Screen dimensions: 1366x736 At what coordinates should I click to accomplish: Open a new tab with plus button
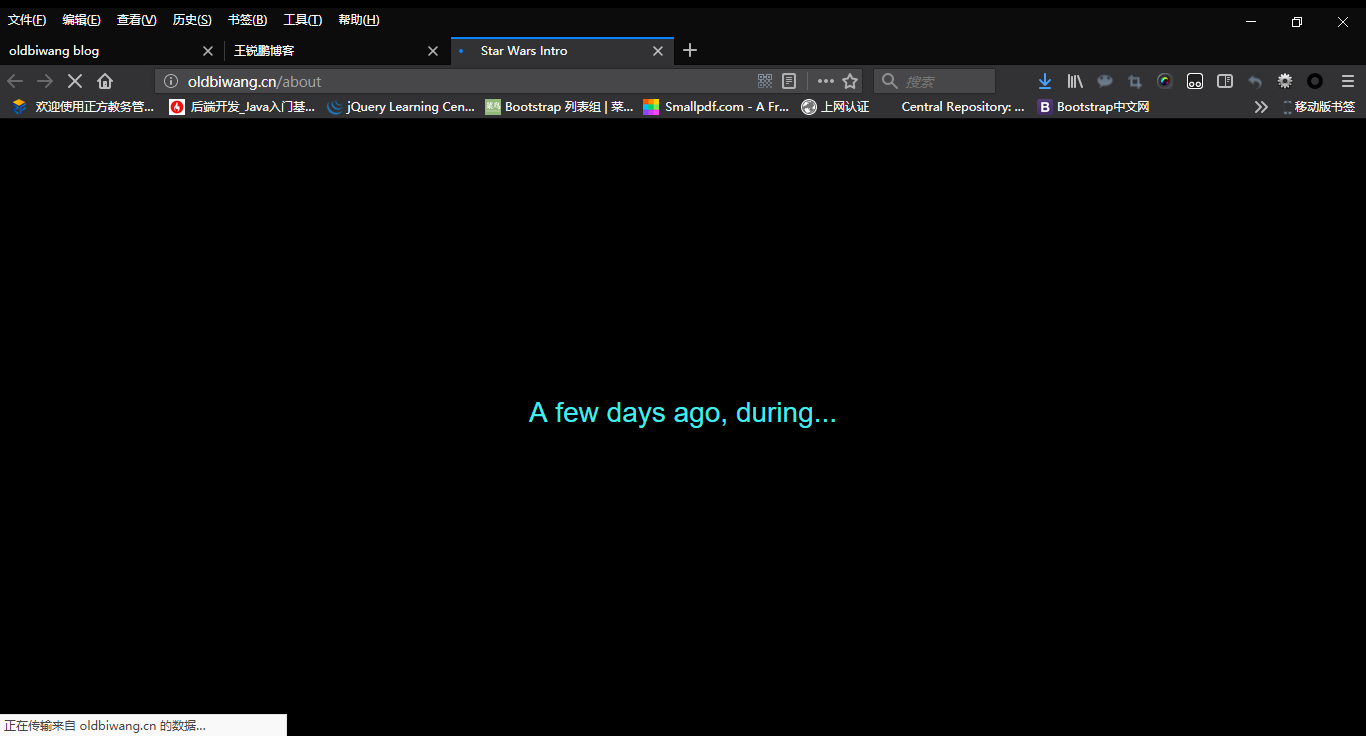click(689, 50)
